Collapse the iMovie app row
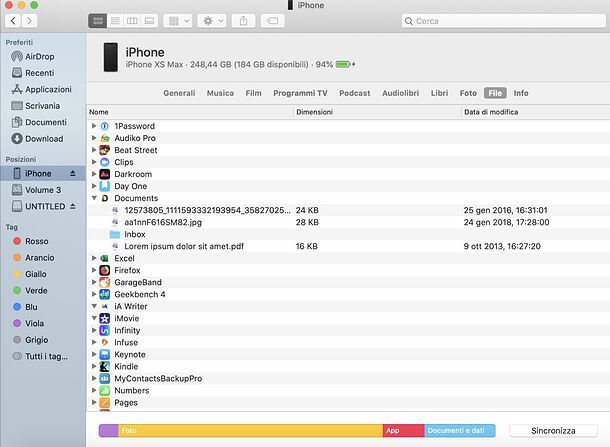The width and height of the screenshot is (610, 447). coord(94,318)
